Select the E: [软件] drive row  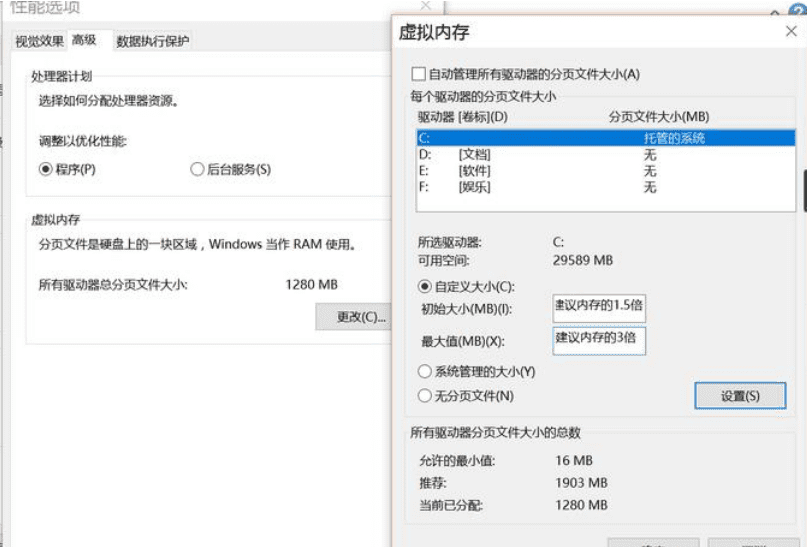pos(606,171)
